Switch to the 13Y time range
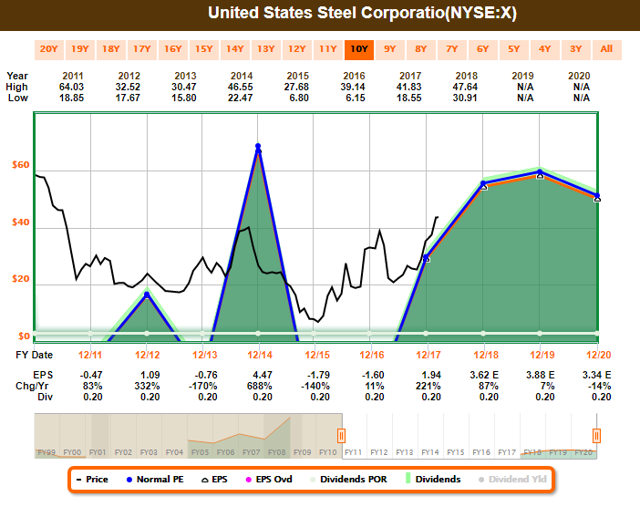 coord(266,49)
